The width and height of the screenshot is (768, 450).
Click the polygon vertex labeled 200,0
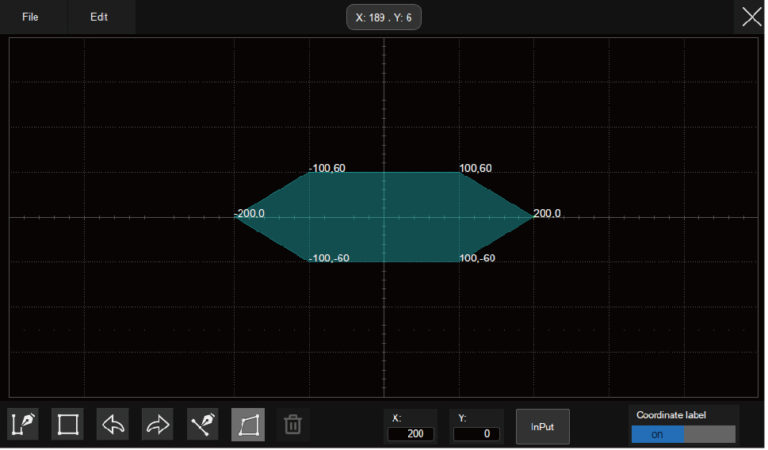[x=533, y=217]
